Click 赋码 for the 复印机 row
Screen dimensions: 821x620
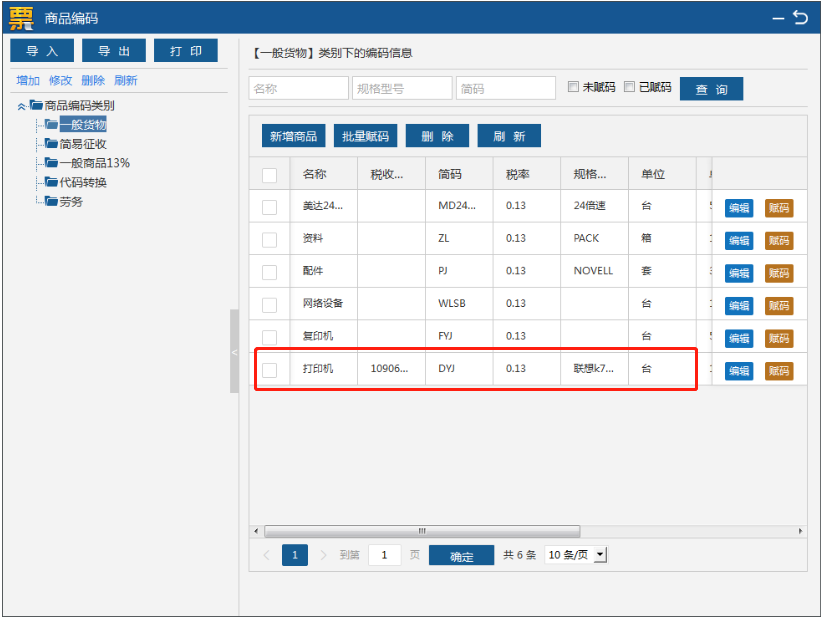point(779,338)
